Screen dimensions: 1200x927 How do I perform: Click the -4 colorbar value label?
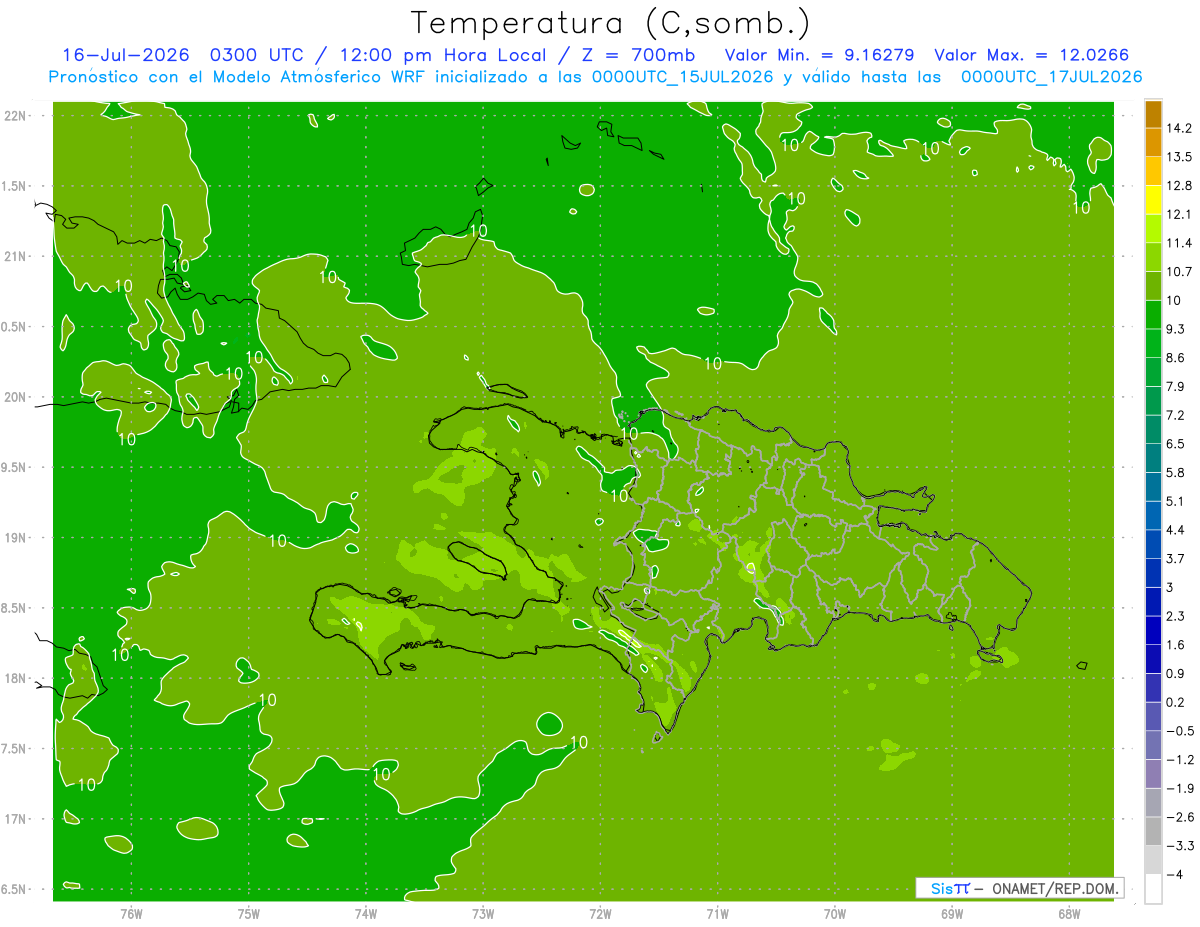[1175, 876]
